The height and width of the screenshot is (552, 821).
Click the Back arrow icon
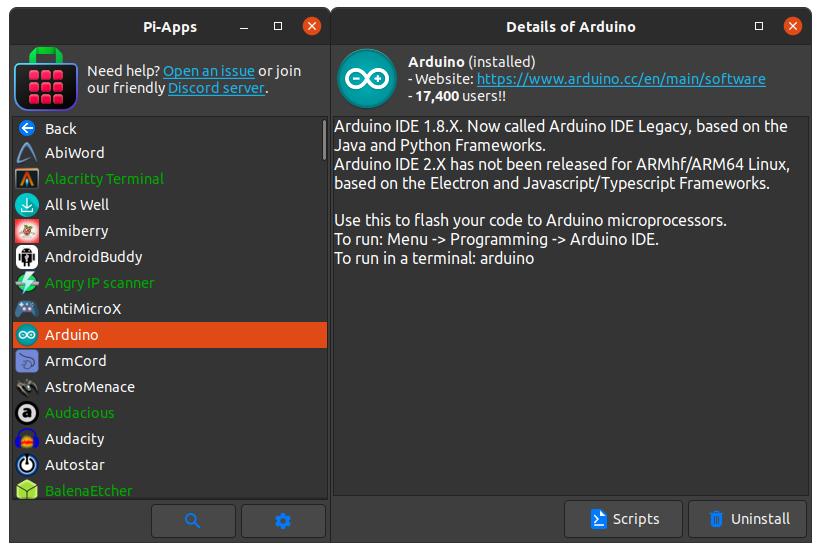pyautogui.click(x=27, y=128)
